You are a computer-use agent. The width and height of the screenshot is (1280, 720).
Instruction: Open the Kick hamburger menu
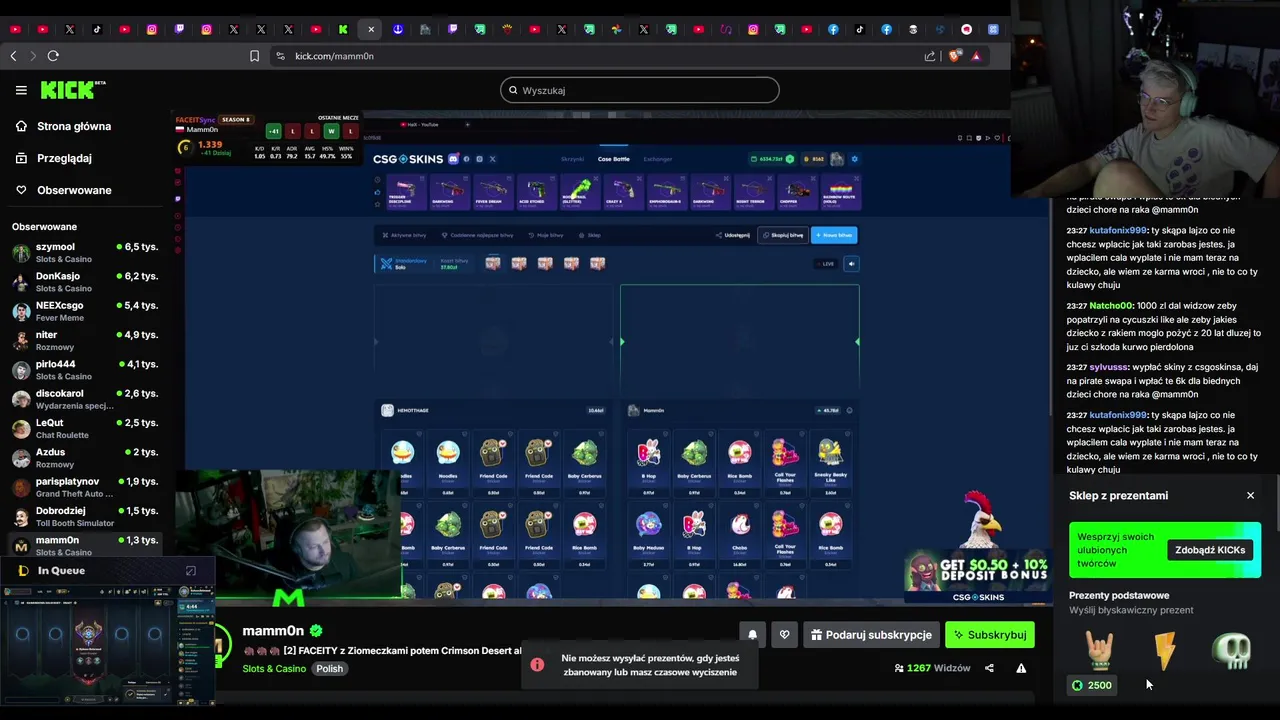pos(21,90)
